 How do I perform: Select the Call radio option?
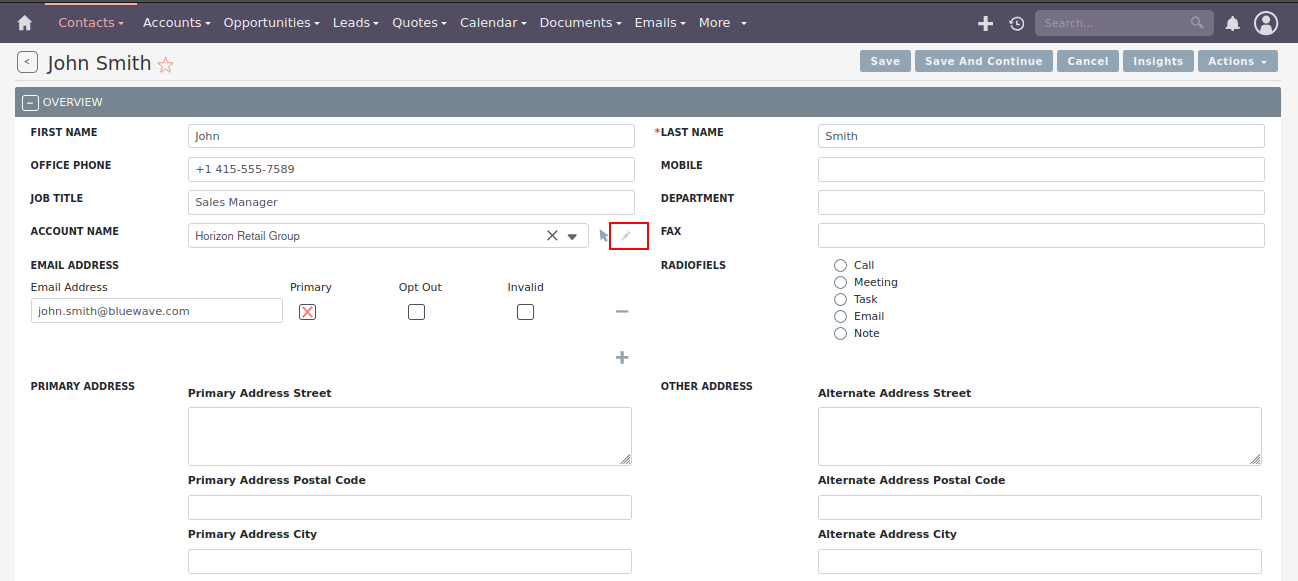[840, 265]
